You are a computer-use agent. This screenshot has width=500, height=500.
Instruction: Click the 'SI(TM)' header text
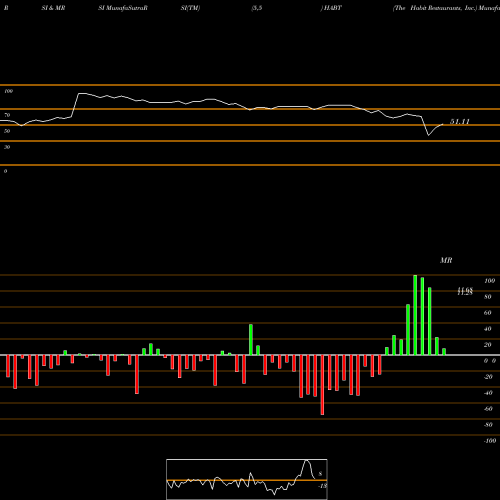coord(190,8)
